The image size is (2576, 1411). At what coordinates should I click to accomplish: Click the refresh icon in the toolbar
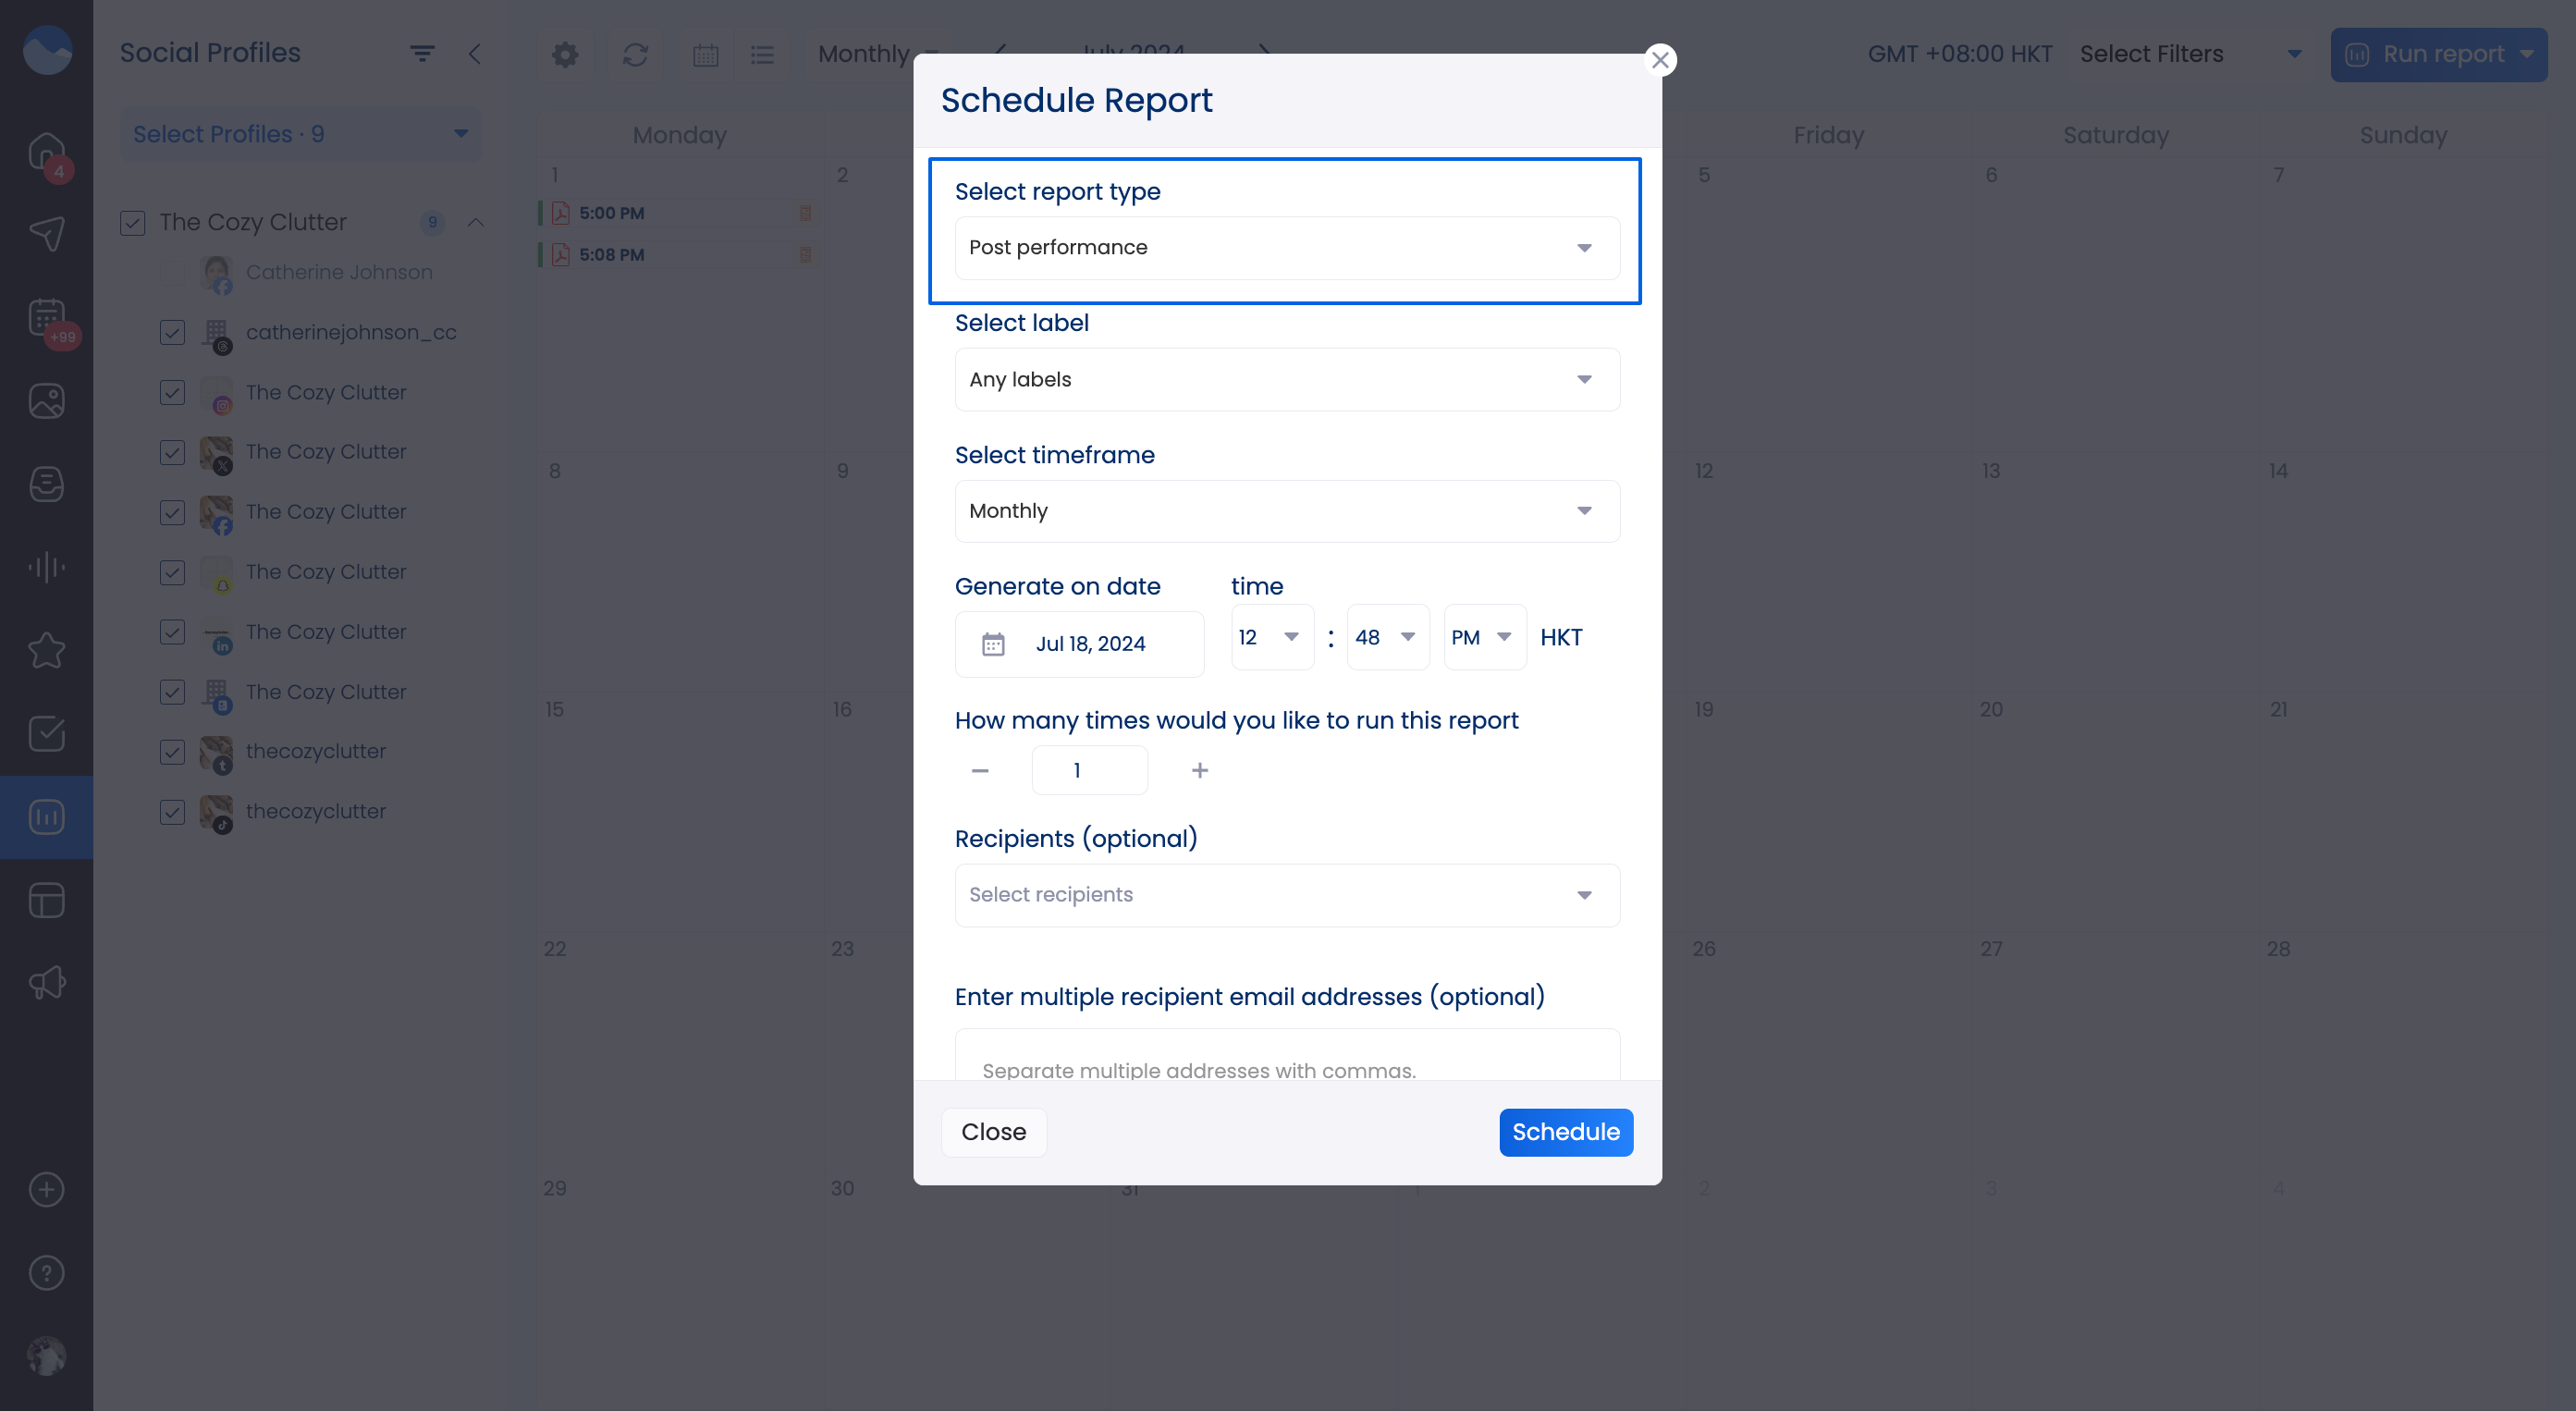[637, 55]
